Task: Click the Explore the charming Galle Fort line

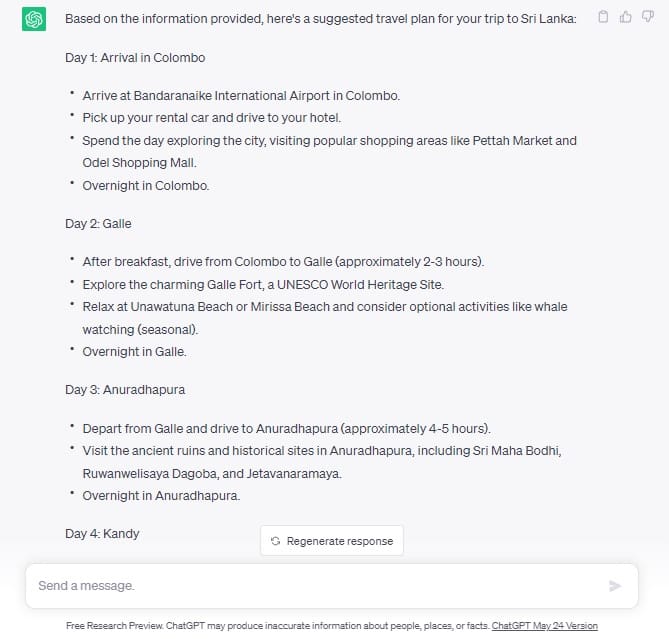Action: click(x=263, y=285)
